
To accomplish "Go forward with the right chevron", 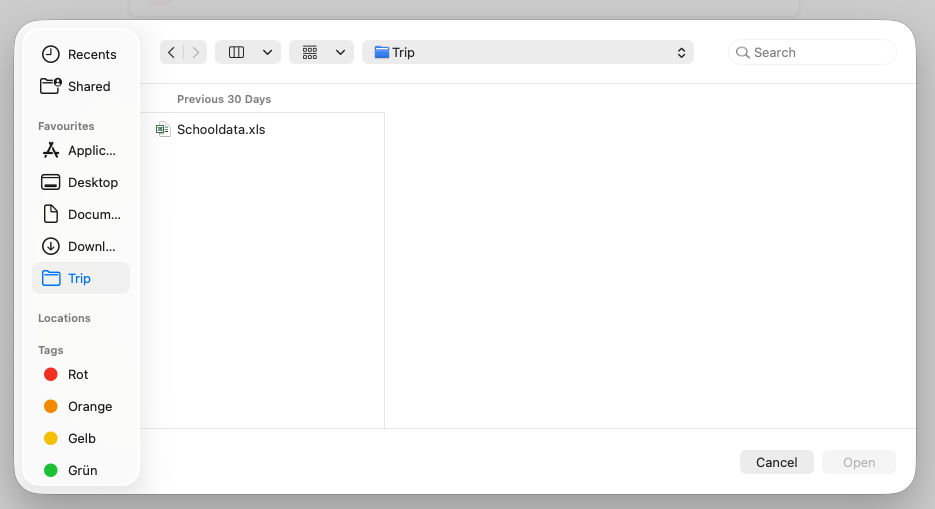I will pyautogui.click(x=196, y=52).
